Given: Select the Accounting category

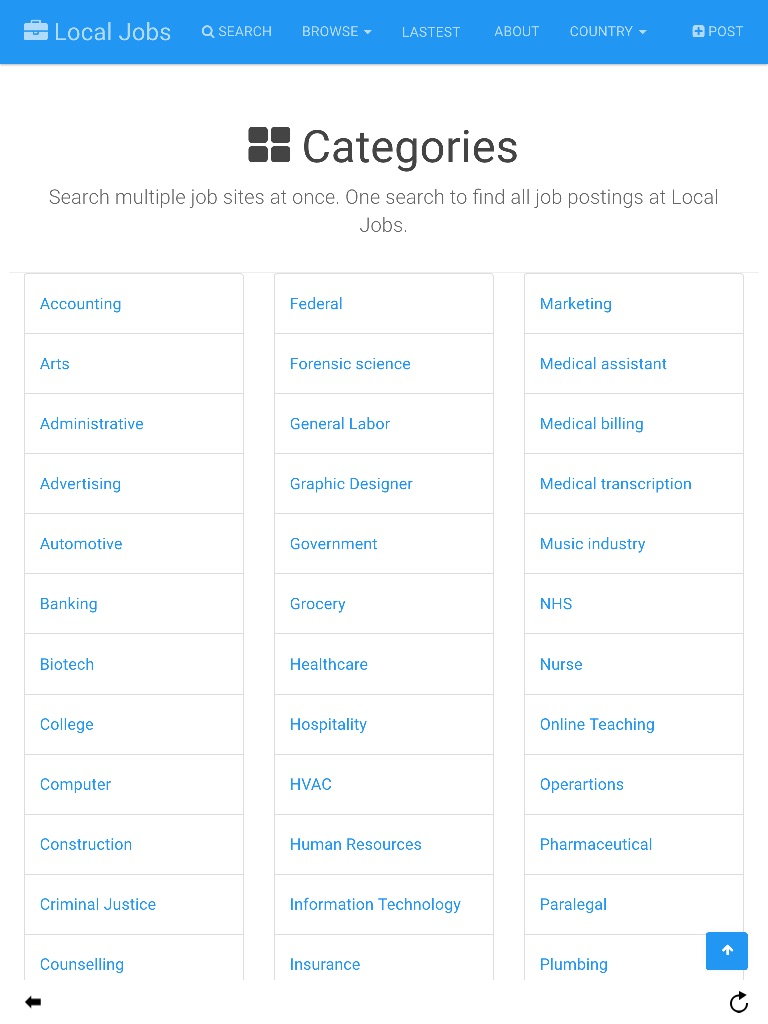Looking at the screenshot, I should 81,304.
